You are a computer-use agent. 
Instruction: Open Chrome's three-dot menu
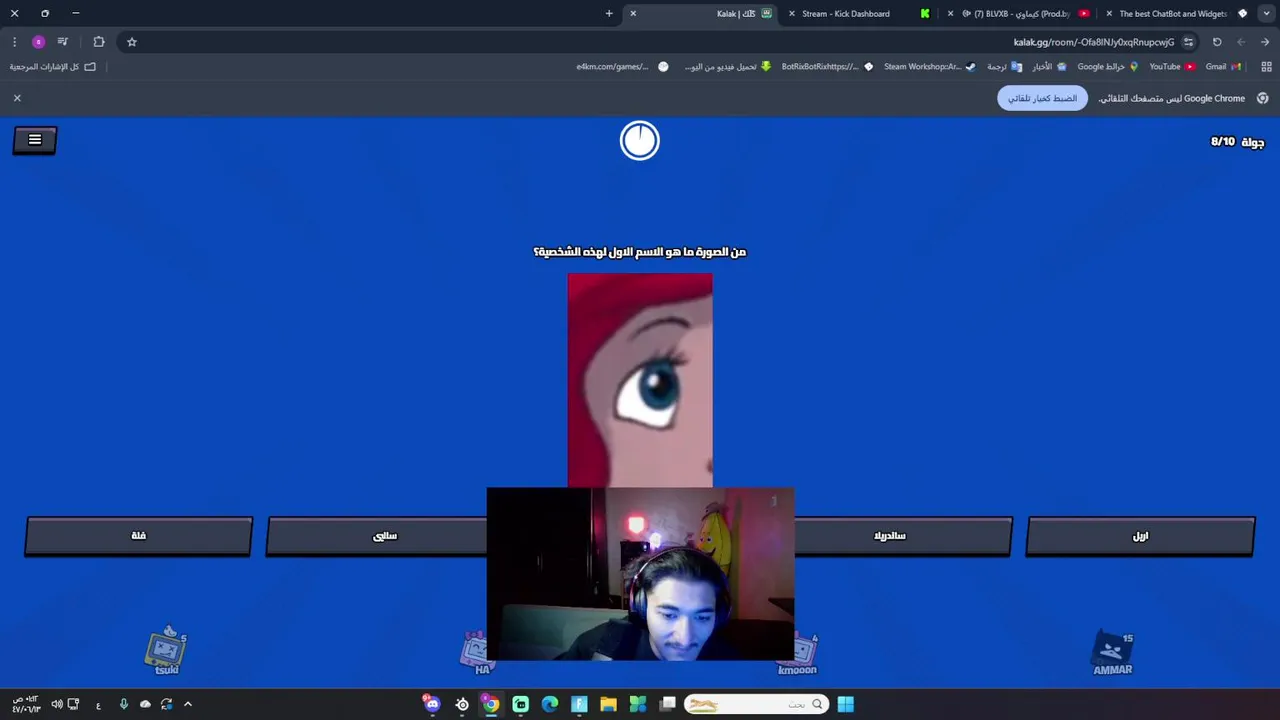14,42
